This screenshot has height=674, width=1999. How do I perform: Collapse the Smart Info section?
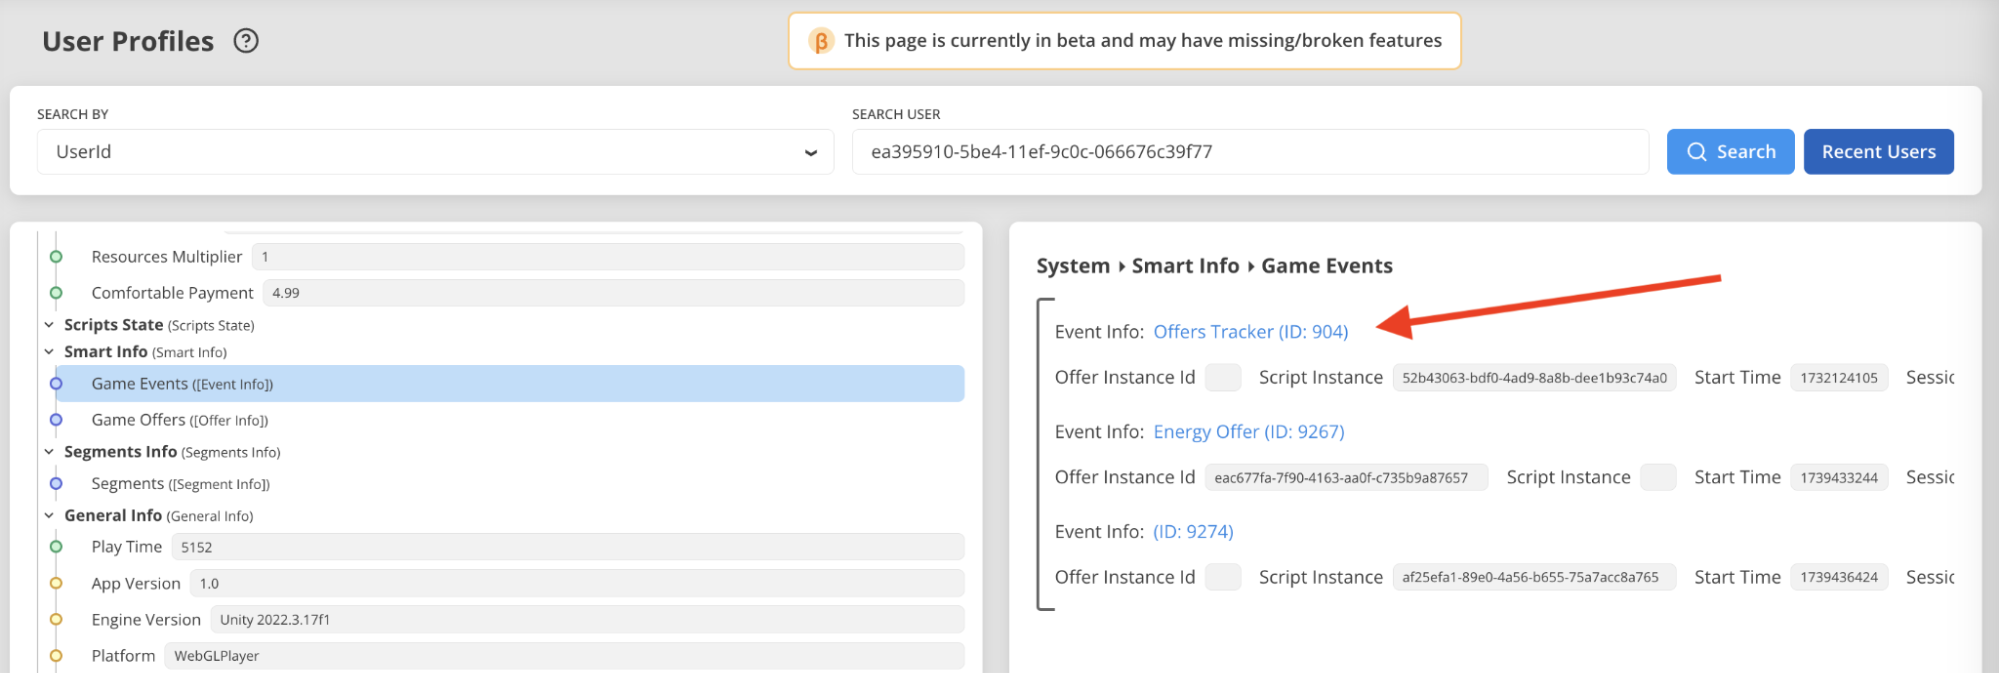[49, 352]
